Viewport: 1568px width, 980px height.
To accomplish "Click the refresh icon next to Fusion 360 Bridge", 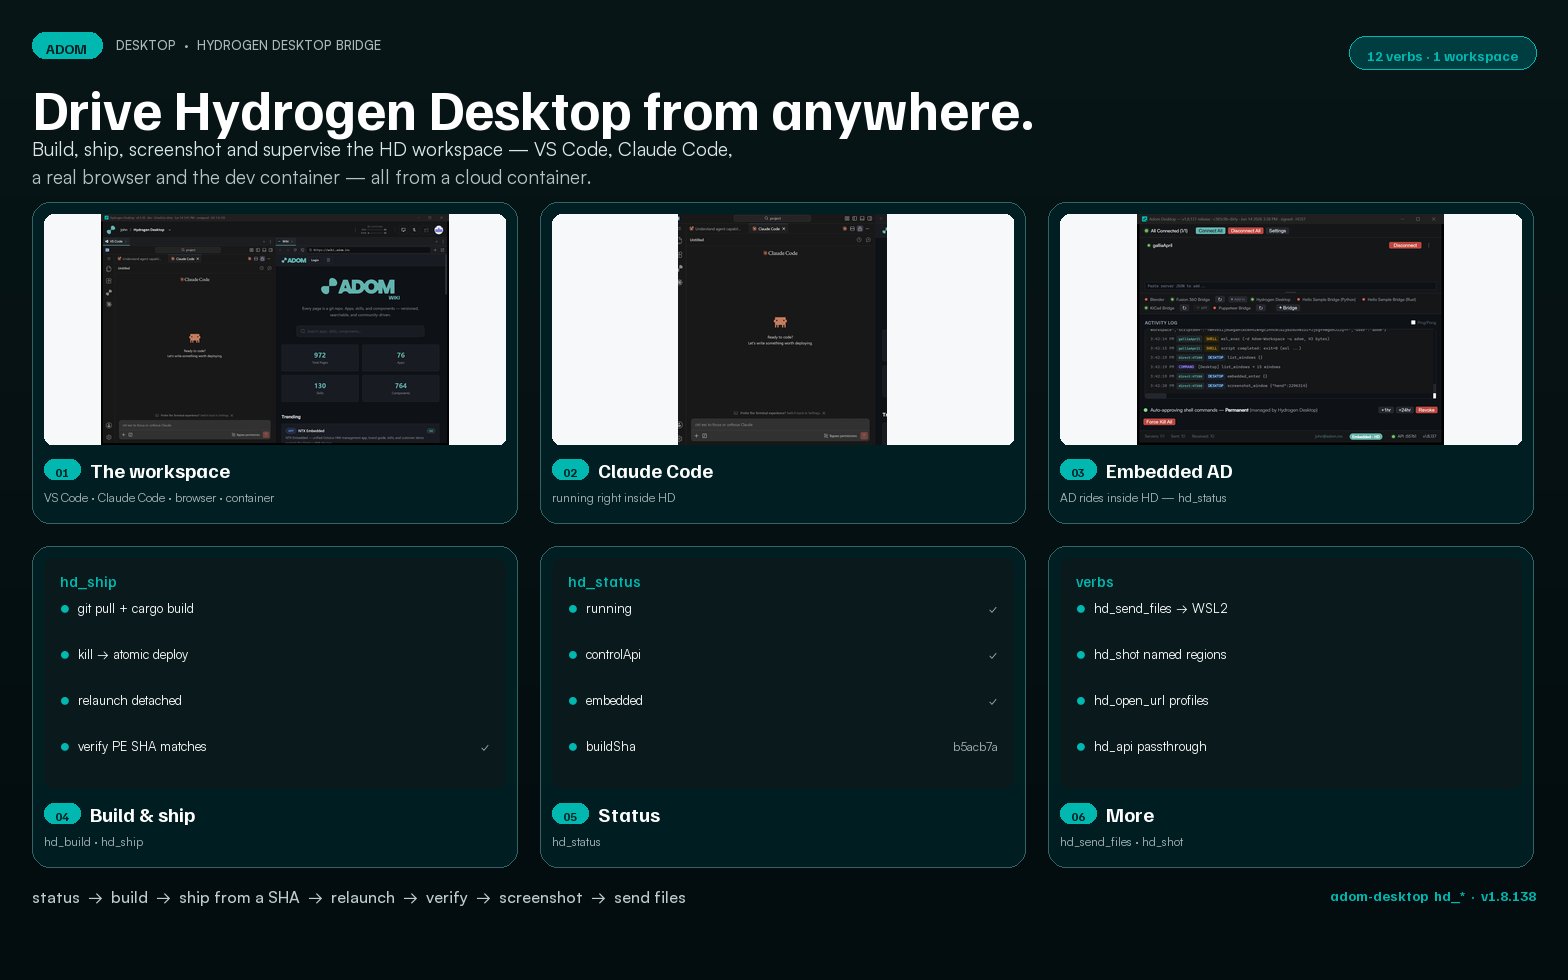I will pyautogui.click(x=1219, y=299).
